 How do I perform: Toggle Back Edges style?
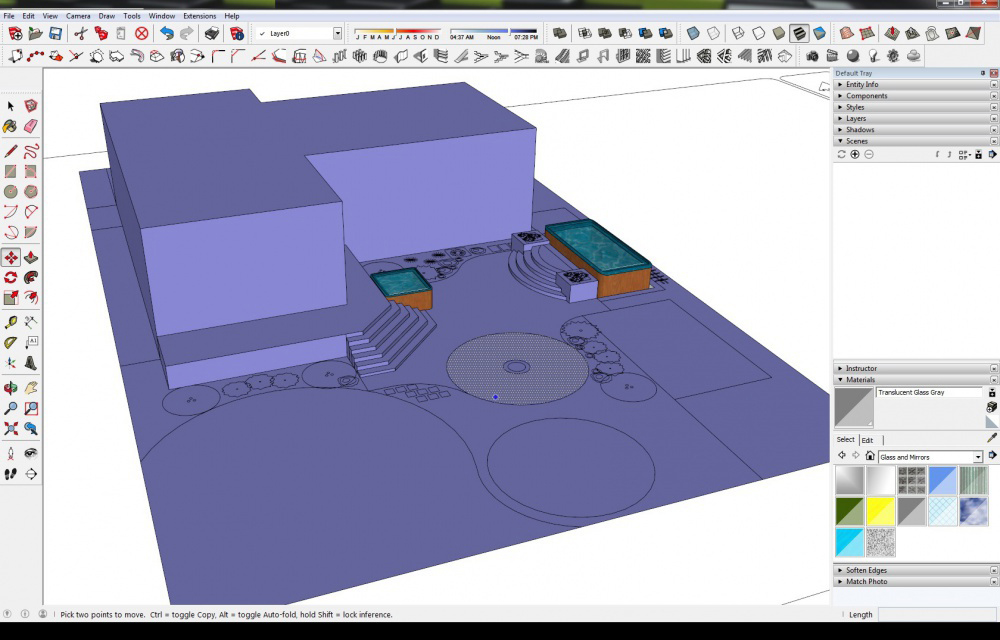point(714,33)
